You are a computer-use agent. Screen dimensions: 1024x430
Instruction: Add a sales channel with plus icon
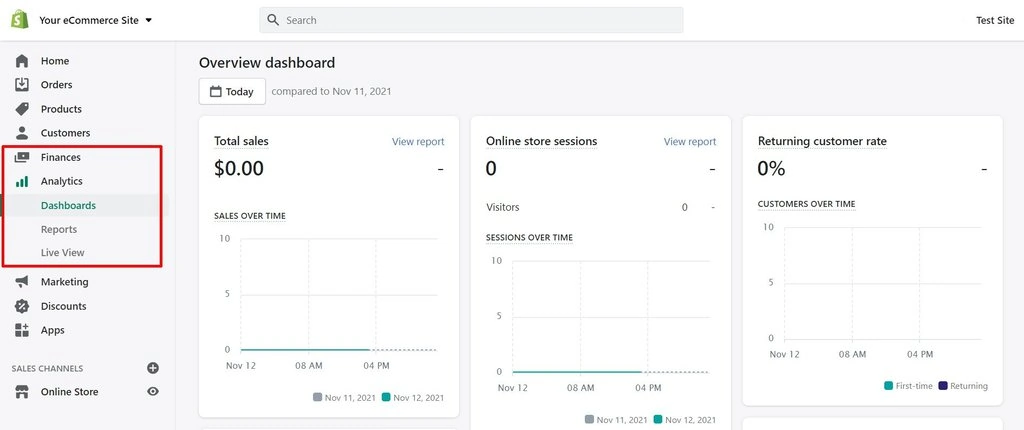(153, 368)
